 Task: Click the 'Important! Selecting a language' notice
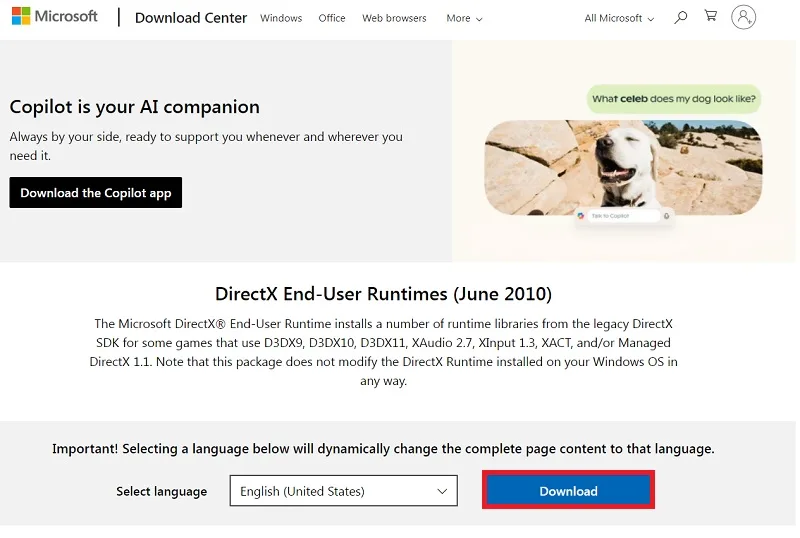coord(383,449)
